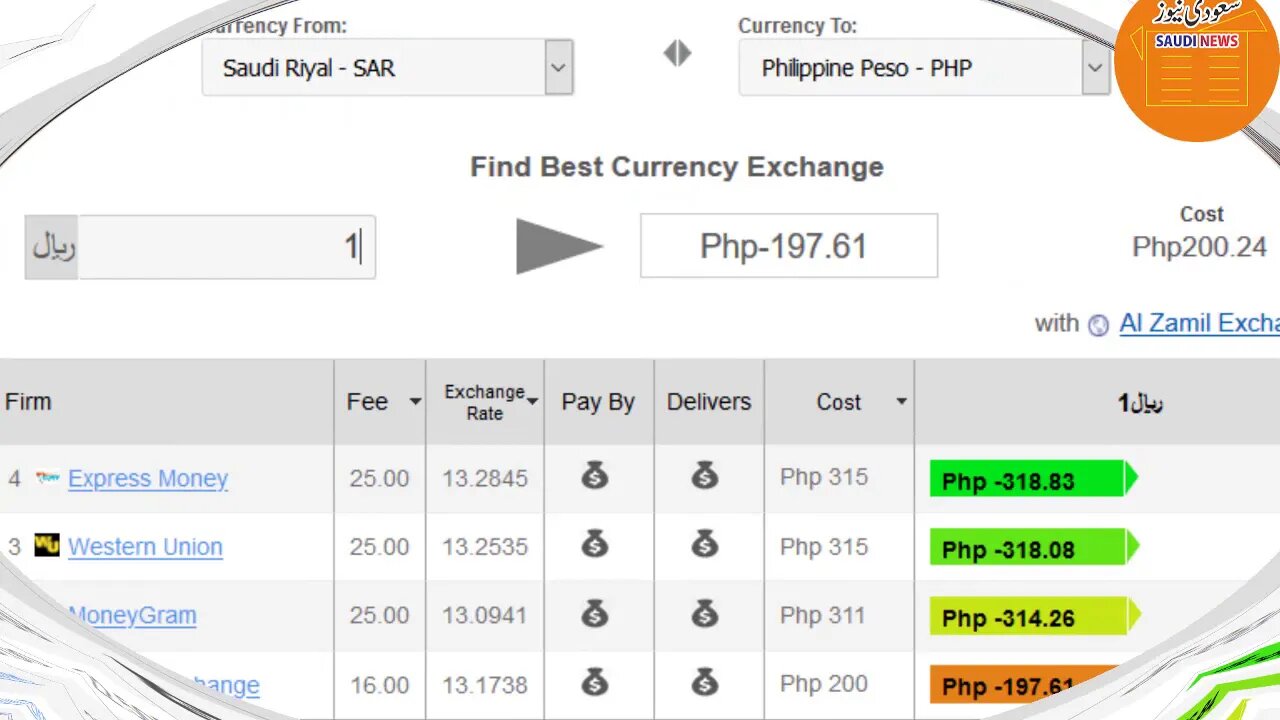The height and width of the screenshot is (720, 1280).
Task: Open the Western Union link
Action: [145, 547]
